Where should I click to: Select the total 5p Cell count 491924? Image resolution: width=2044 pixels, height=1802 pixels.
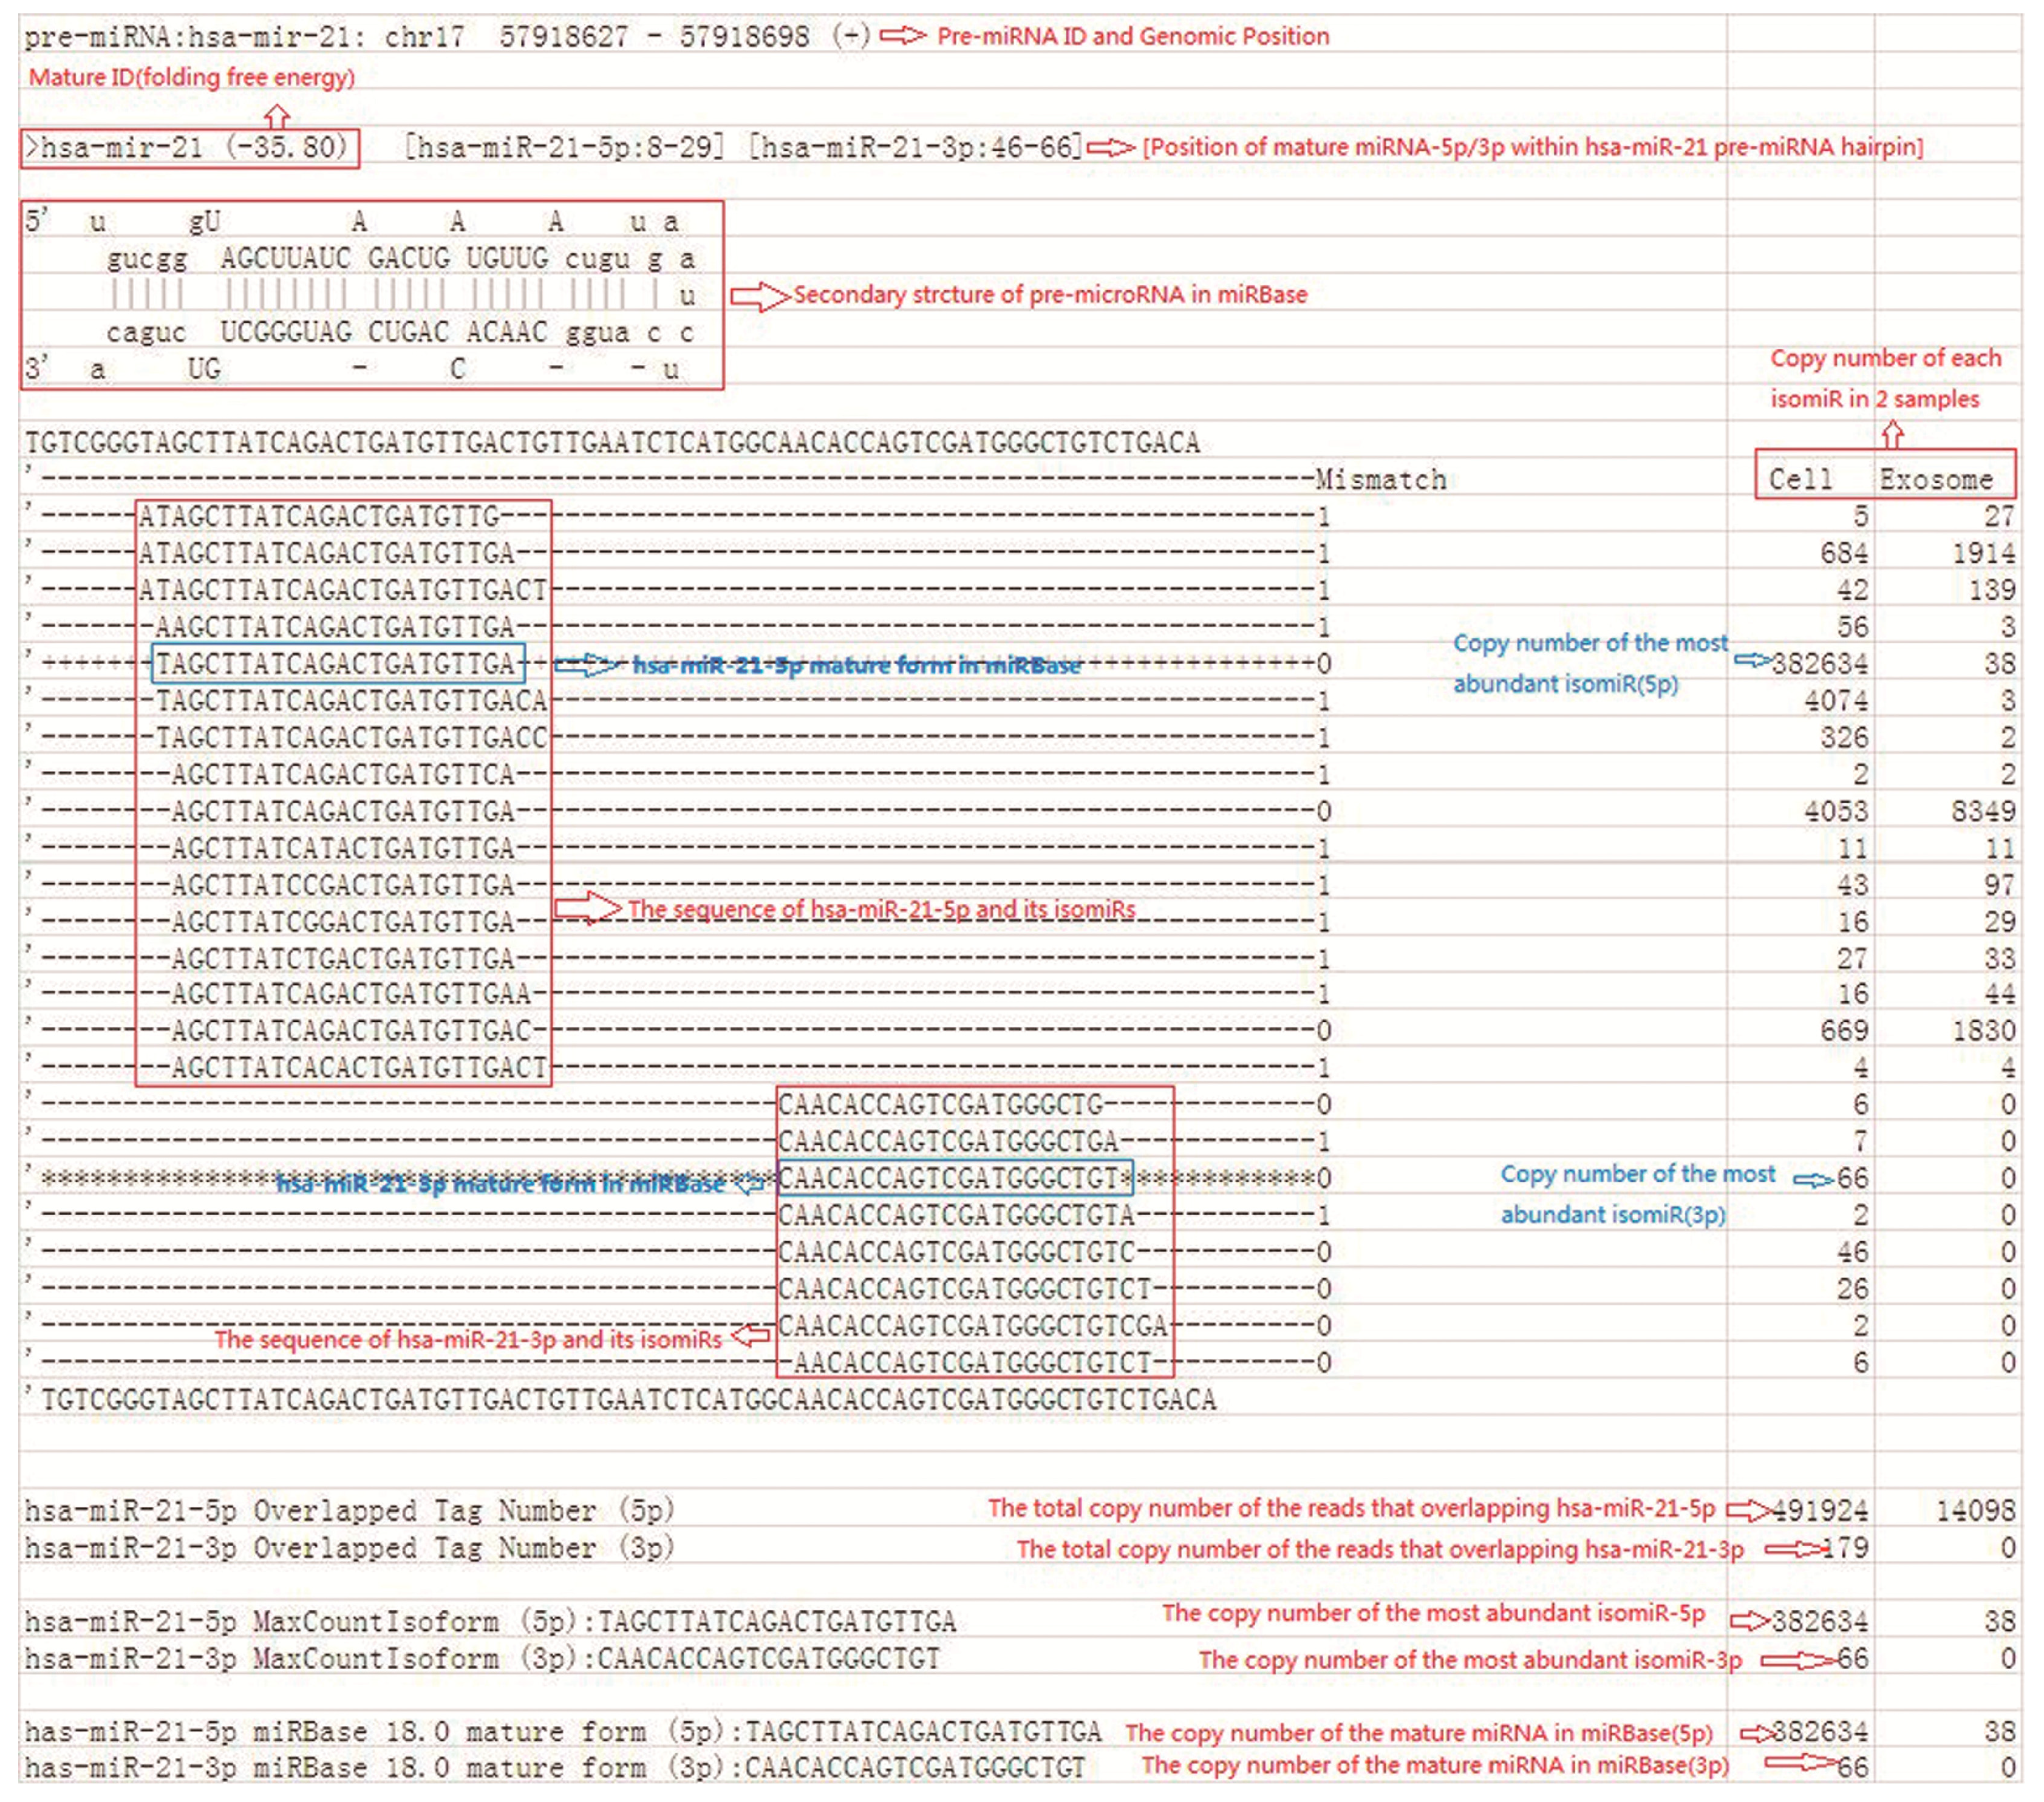pos(1820,1510)
